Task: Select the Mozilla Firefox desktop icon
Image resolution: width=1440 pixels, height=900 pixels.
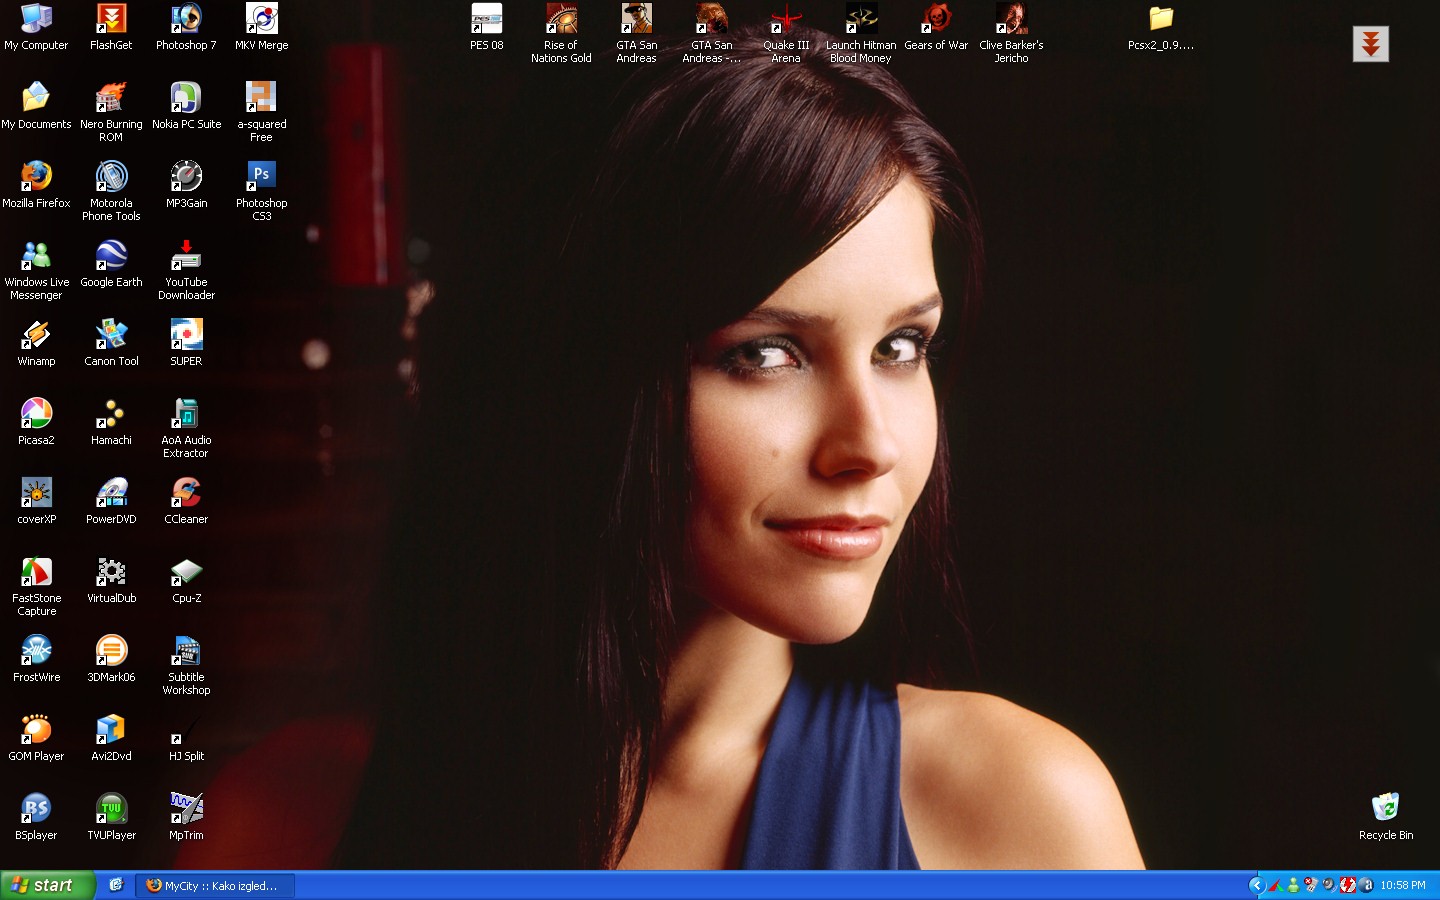Action: [x=36, y=186]
